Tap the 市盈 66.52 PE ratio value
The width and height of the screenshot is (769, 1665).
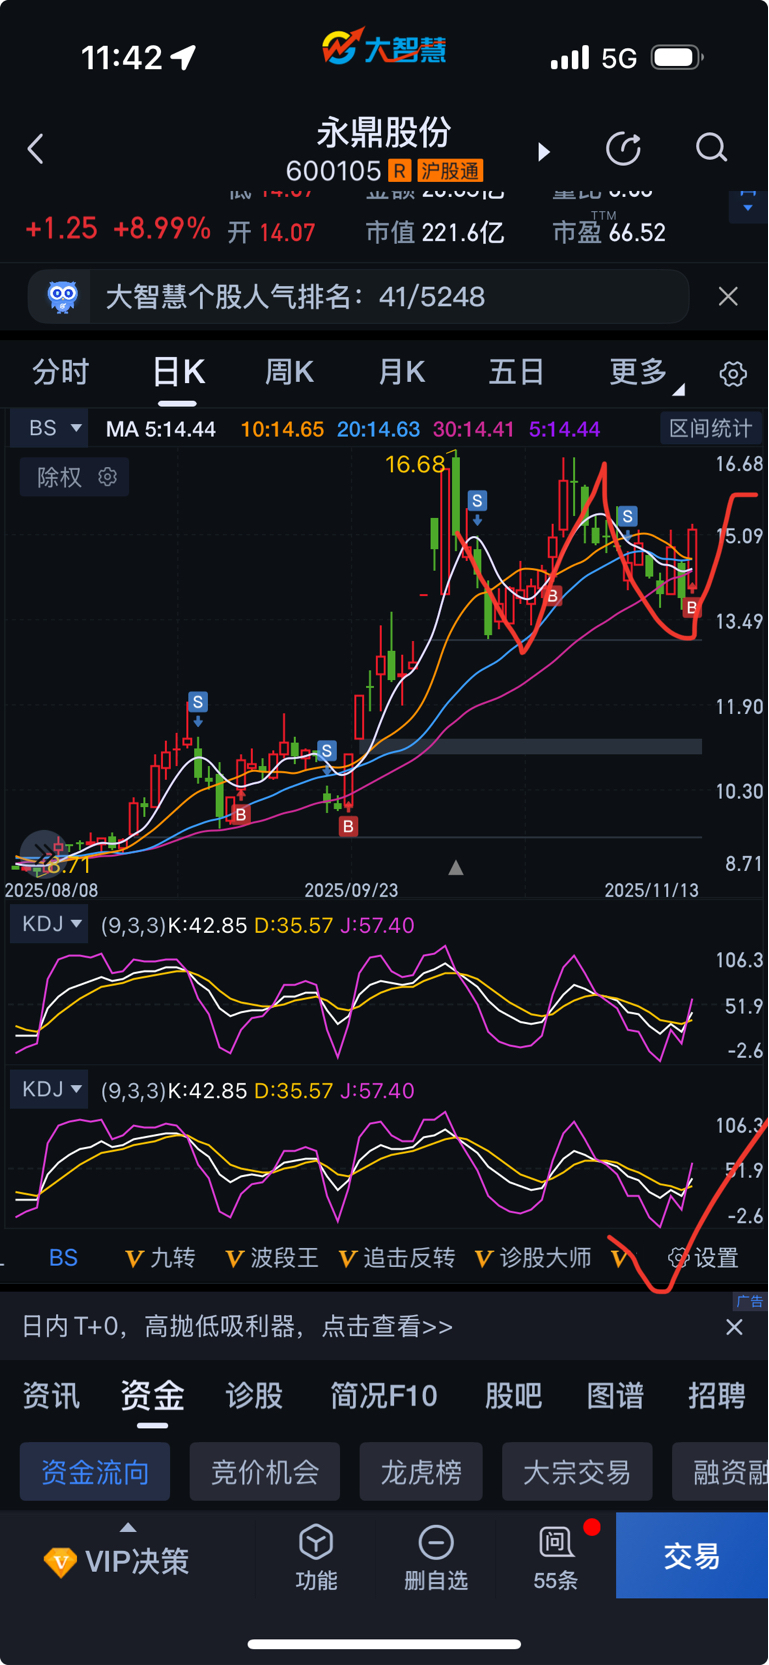(609, 233)
